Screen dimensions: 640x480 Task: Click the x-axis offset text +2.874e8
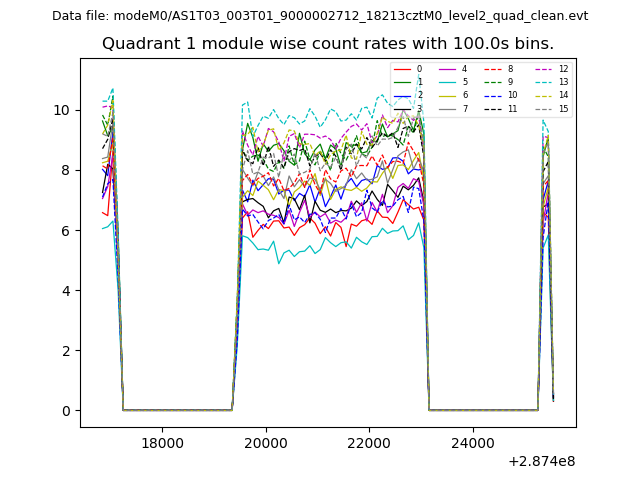(x=541, y=461)
